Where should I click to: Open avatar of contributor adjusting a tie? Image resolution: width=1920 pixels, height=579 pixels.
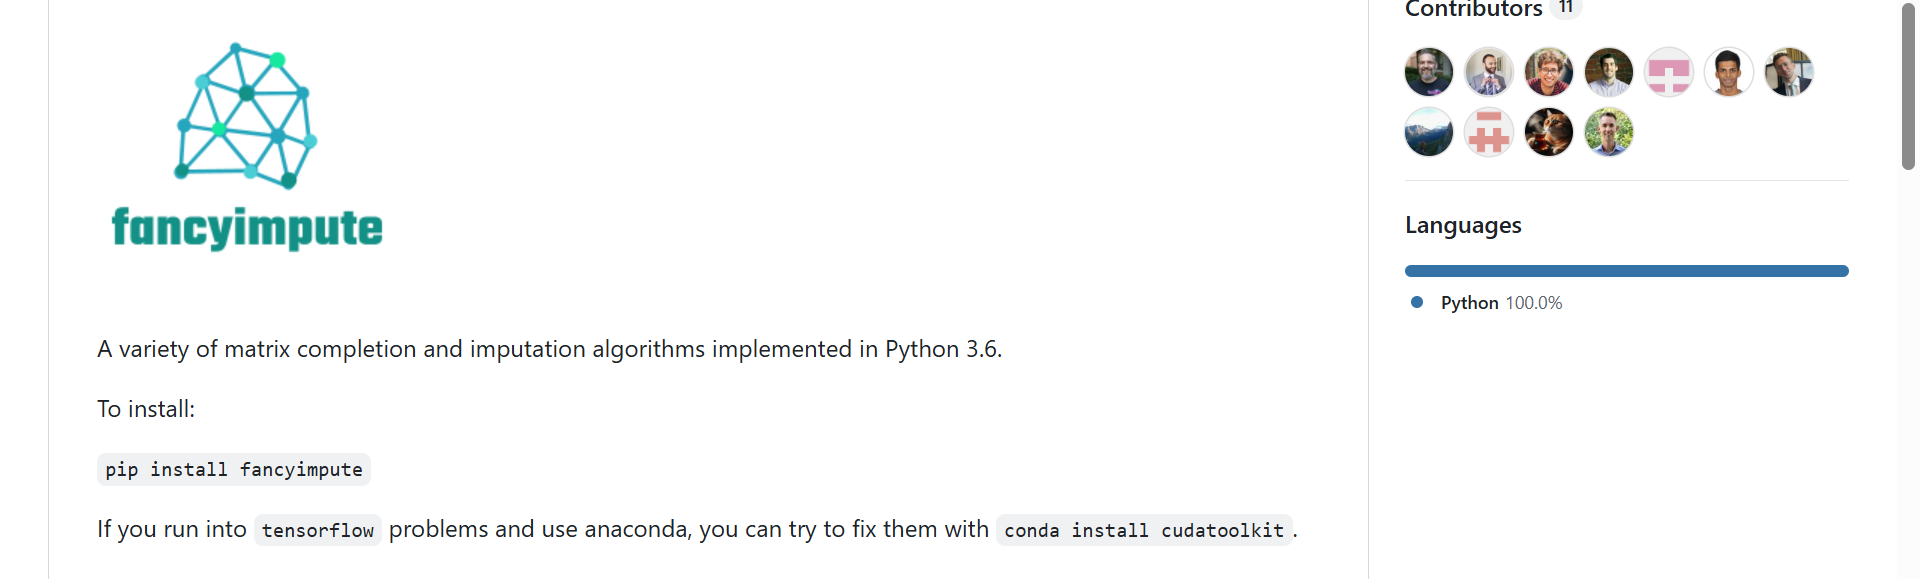1489,72
